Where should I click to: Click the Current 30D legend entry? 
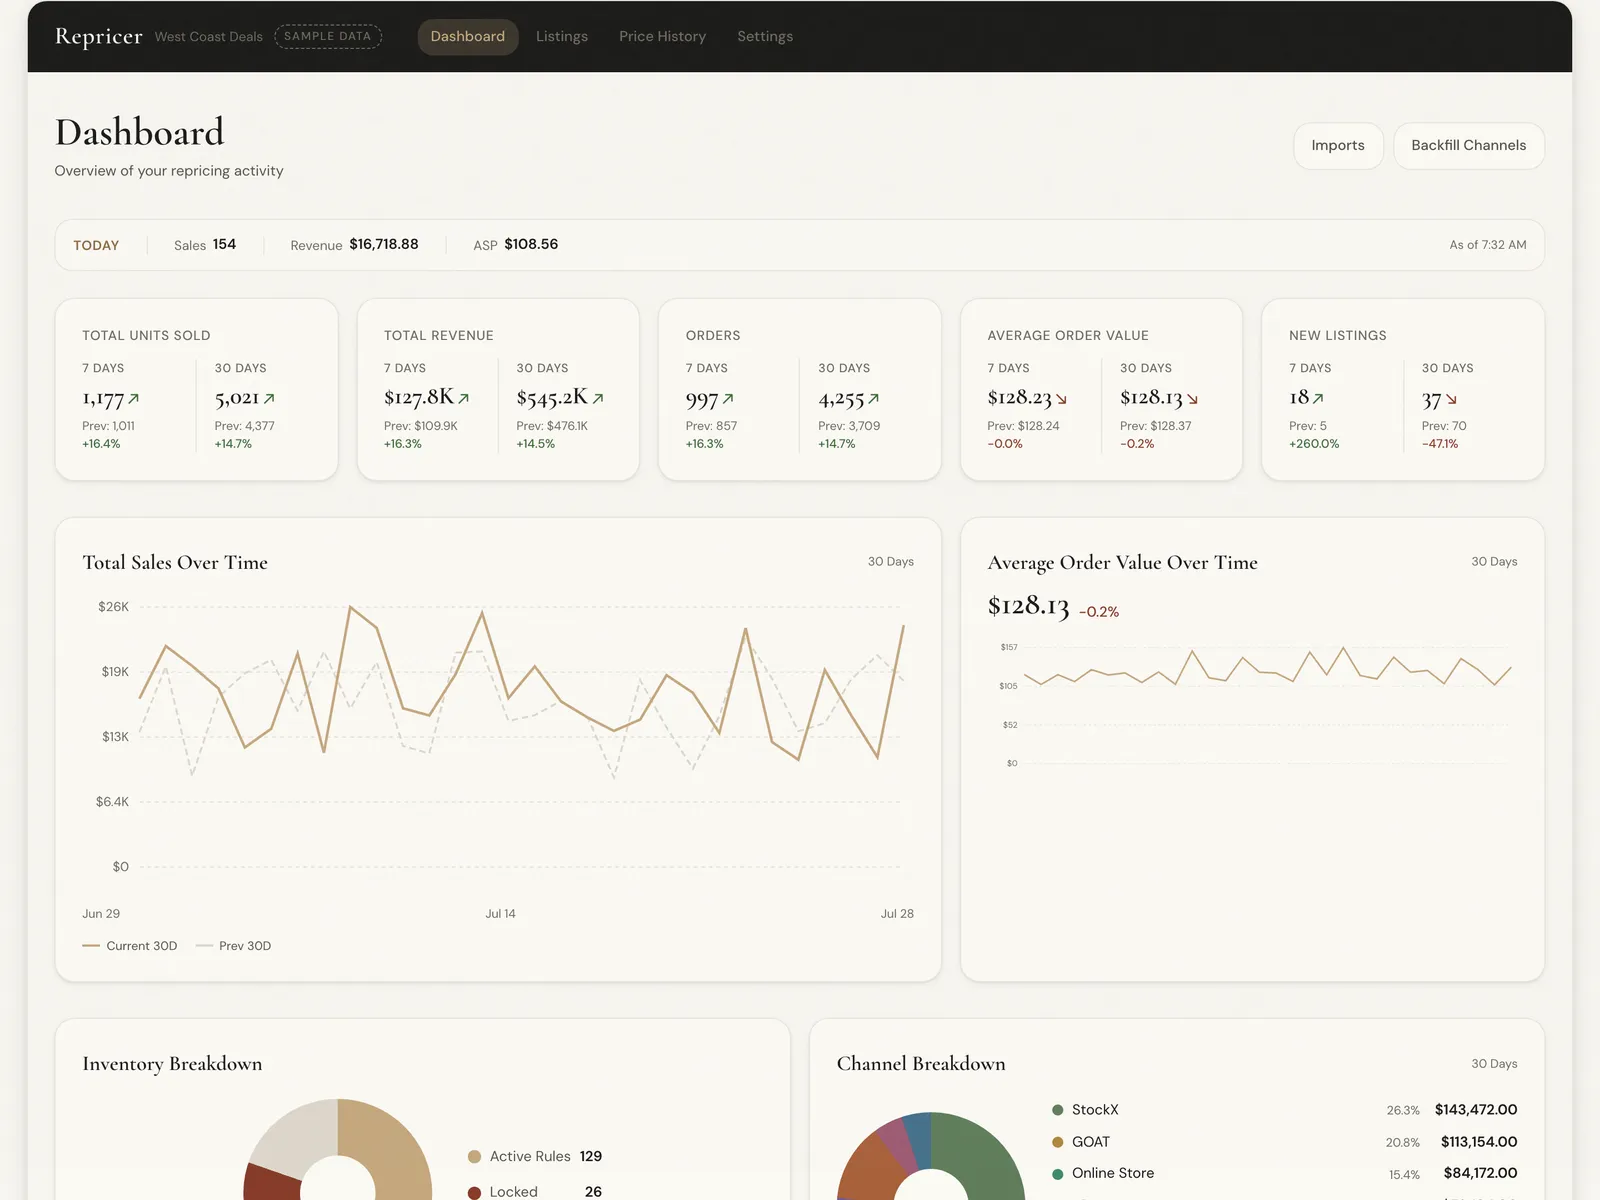coord(130,946)
